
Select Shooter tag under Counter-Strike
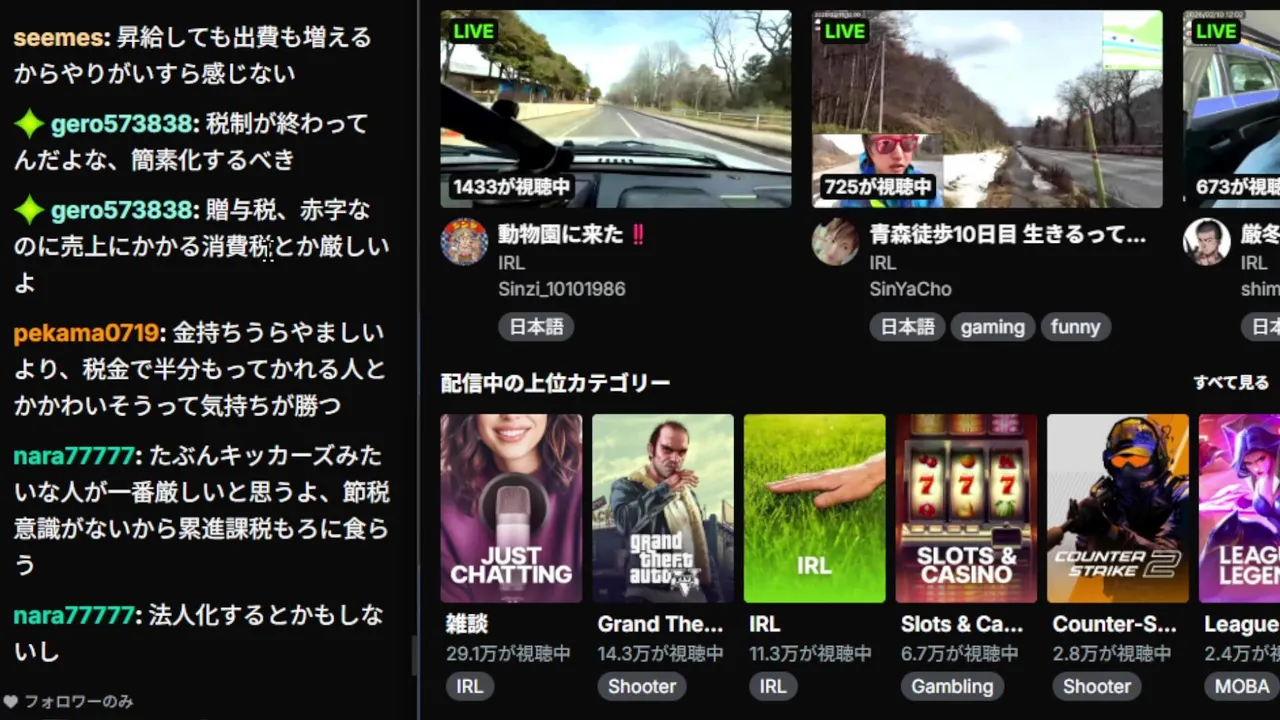(1097, 686)
